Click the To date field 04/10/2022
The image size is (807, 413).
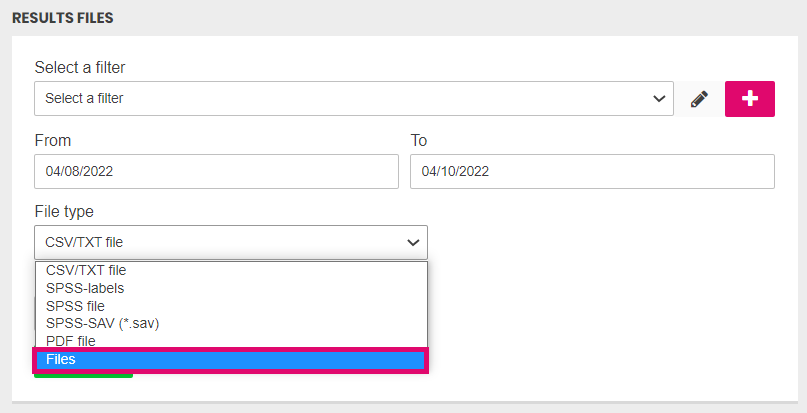592,171
